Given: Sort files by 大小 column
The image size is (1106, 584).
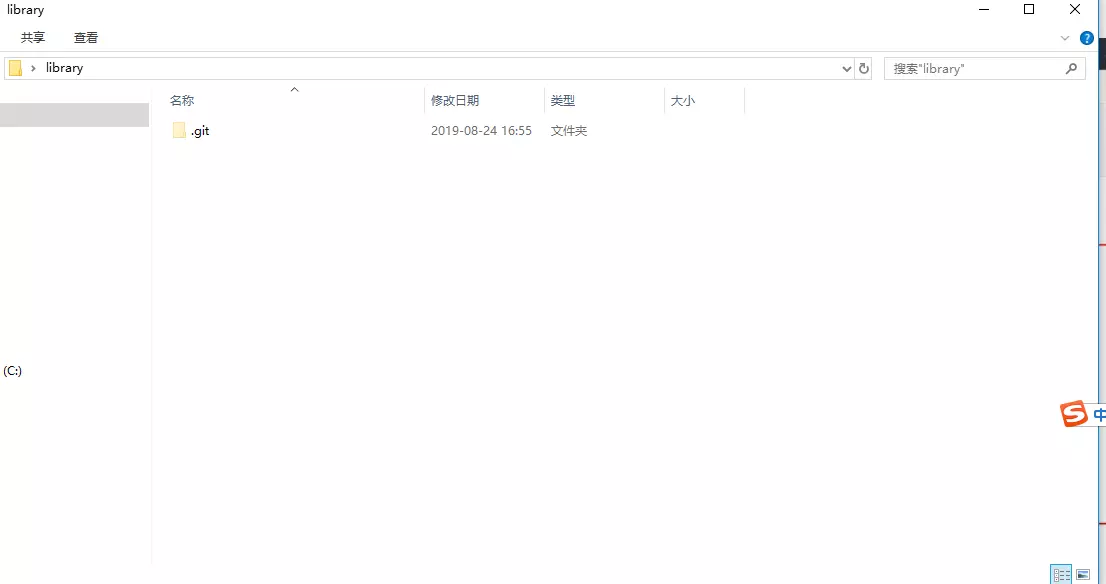Looking at the screenshot, I should point(683,100).
